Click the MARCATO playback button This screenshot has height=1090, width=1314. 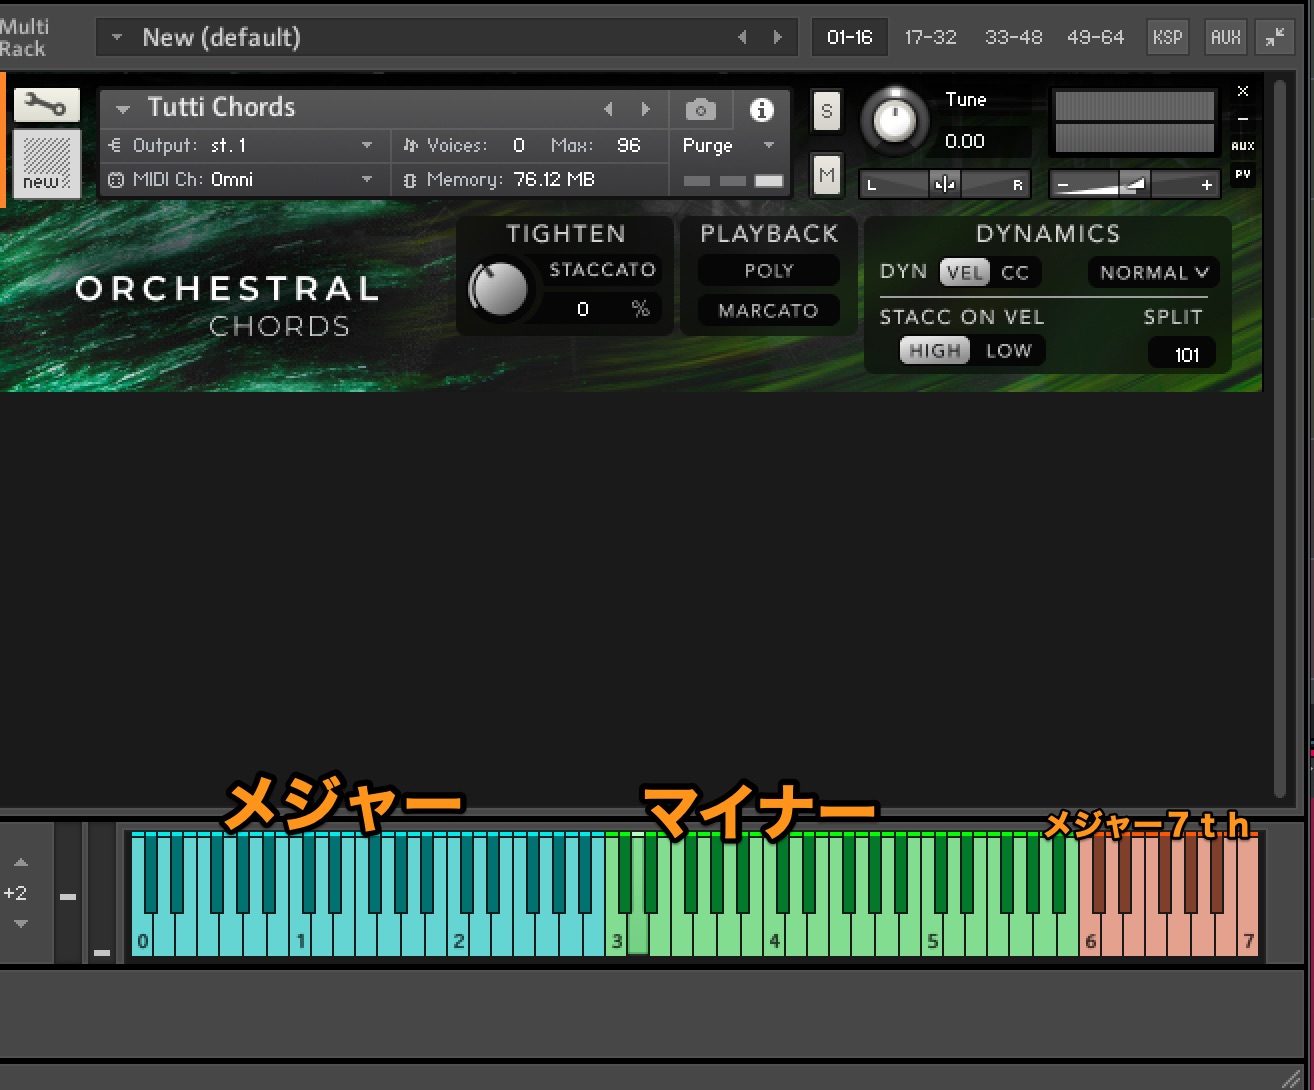click(768, 311)
